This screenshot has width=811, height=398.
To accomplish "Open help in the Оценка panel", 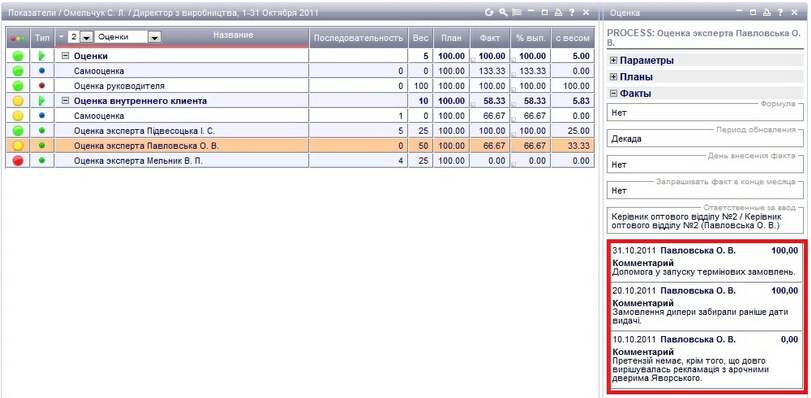I will tap(779, 12).
